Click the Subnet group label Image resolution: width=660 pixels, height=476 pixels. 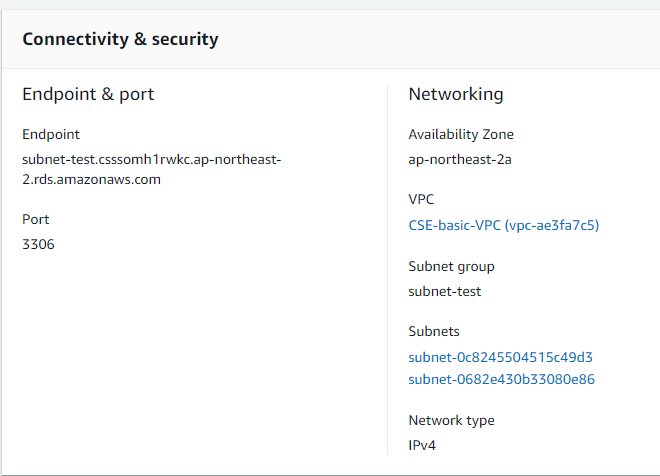(x=451, y=267)
